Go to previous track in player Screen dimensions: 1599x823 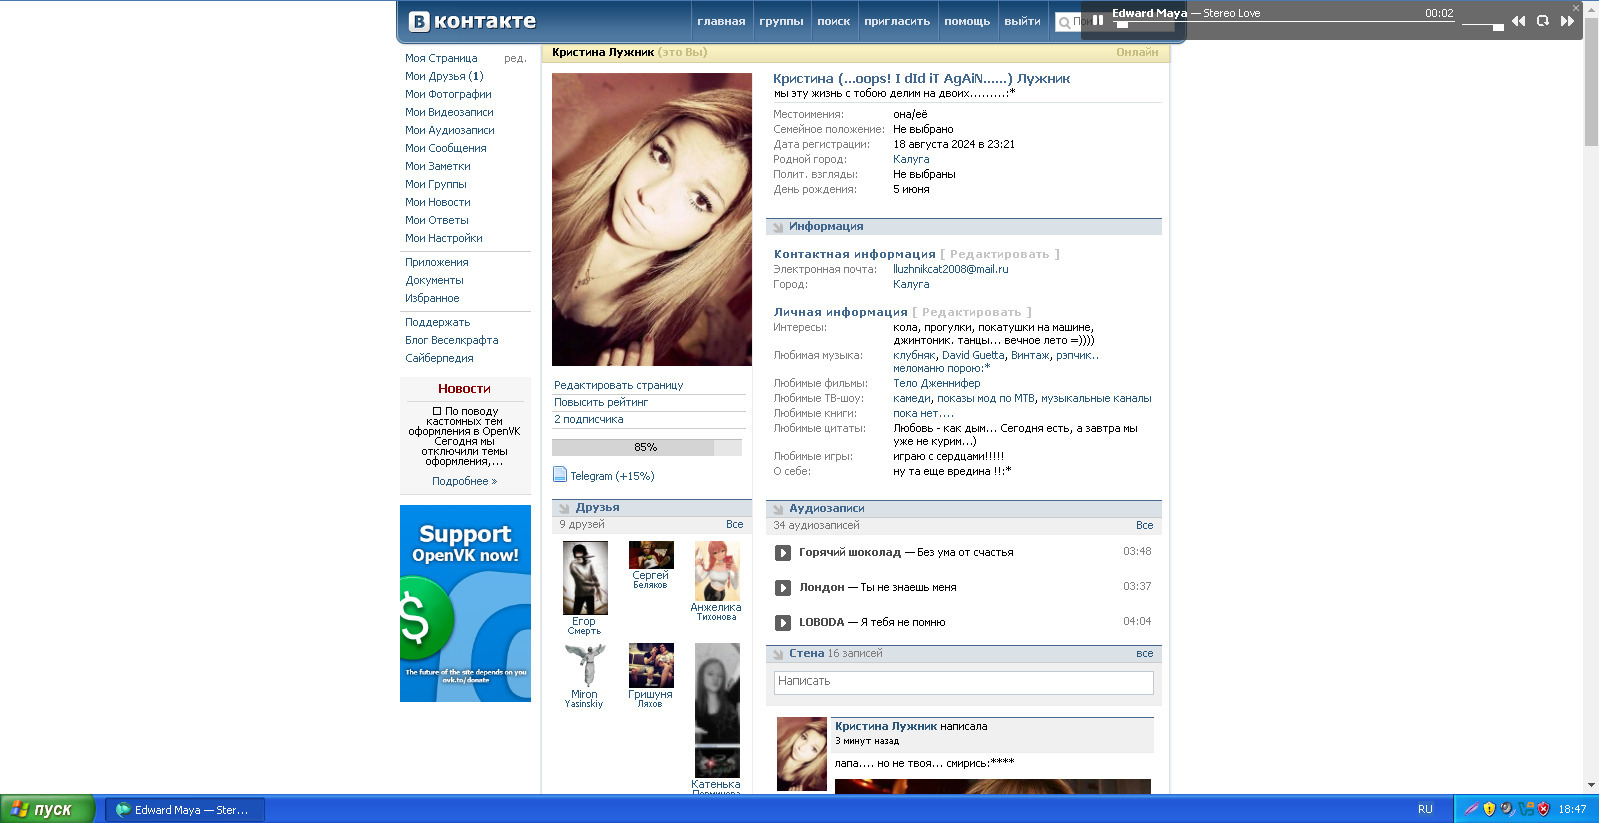1518,21
